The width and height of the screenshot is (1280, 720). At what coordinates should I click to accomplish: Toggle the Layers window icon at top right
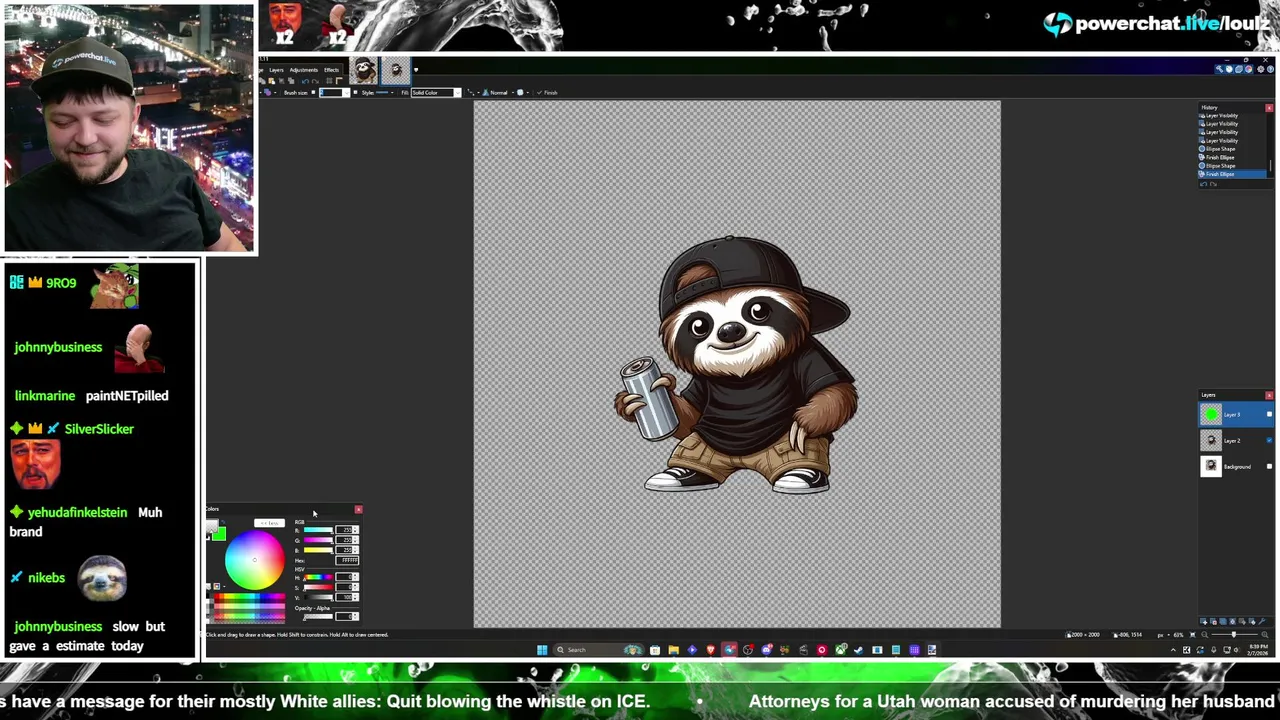(1239, 69)
